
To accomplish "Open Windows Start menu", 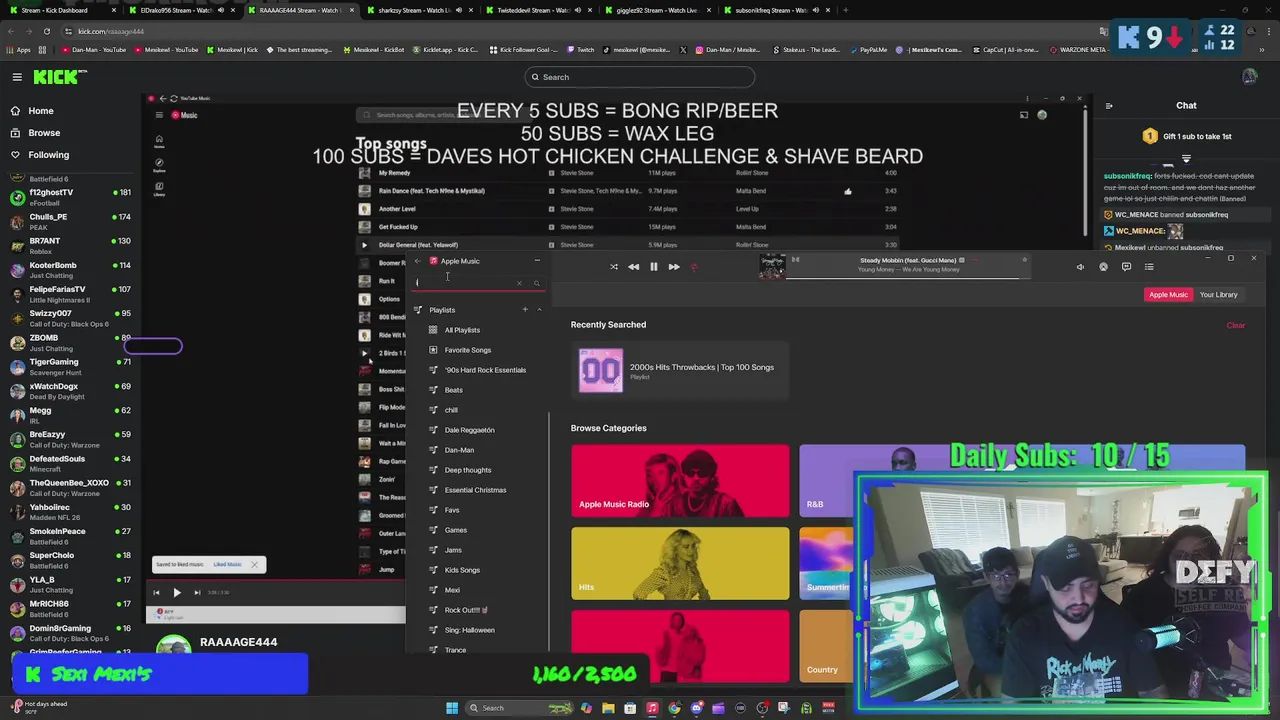I will pos(451,708).
